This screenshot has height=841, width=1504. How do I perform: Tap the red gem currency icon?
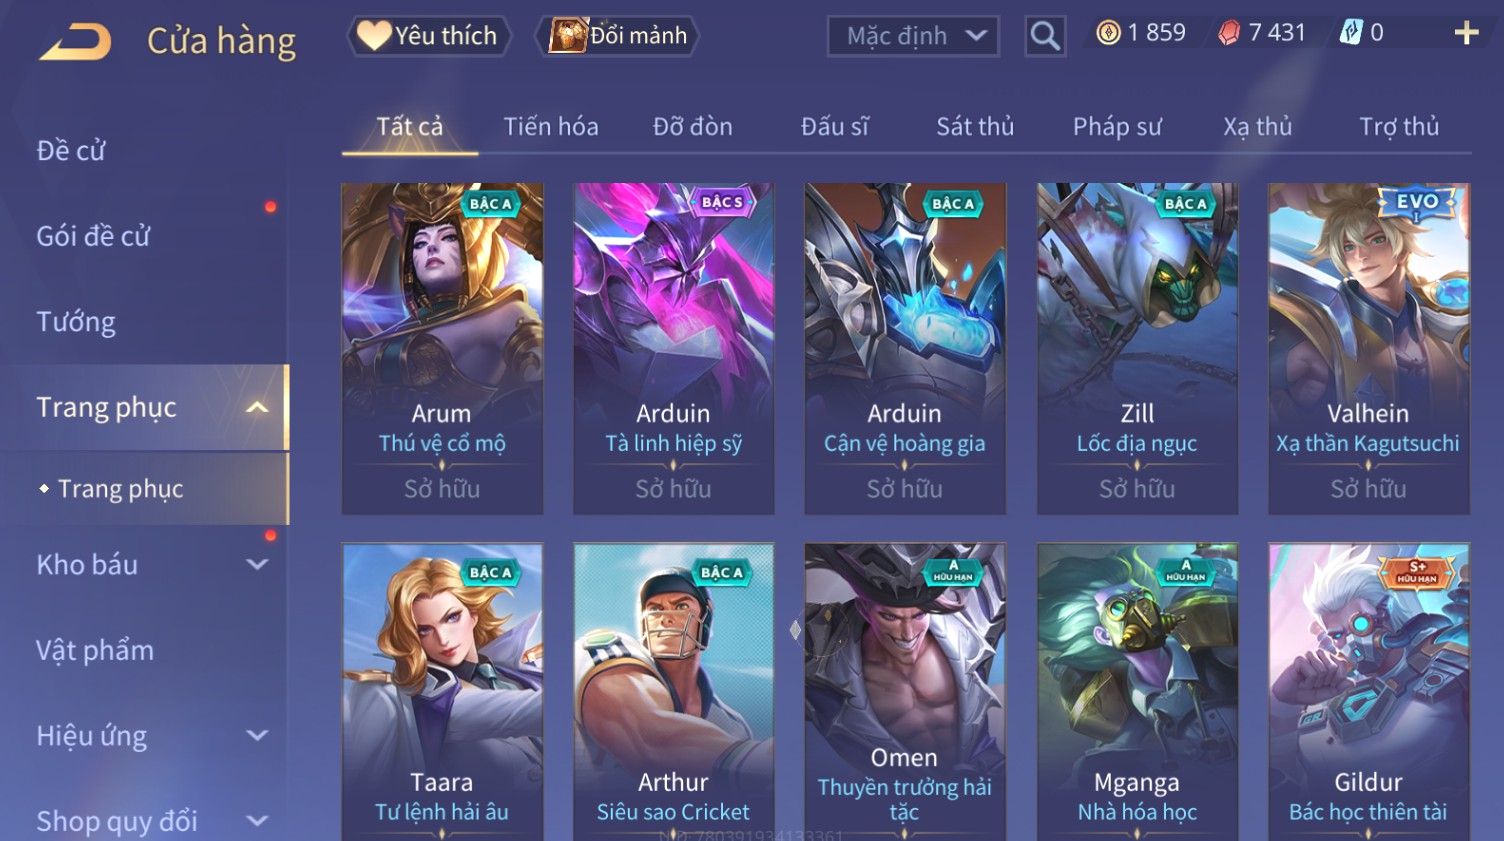tap(1229, 33)
